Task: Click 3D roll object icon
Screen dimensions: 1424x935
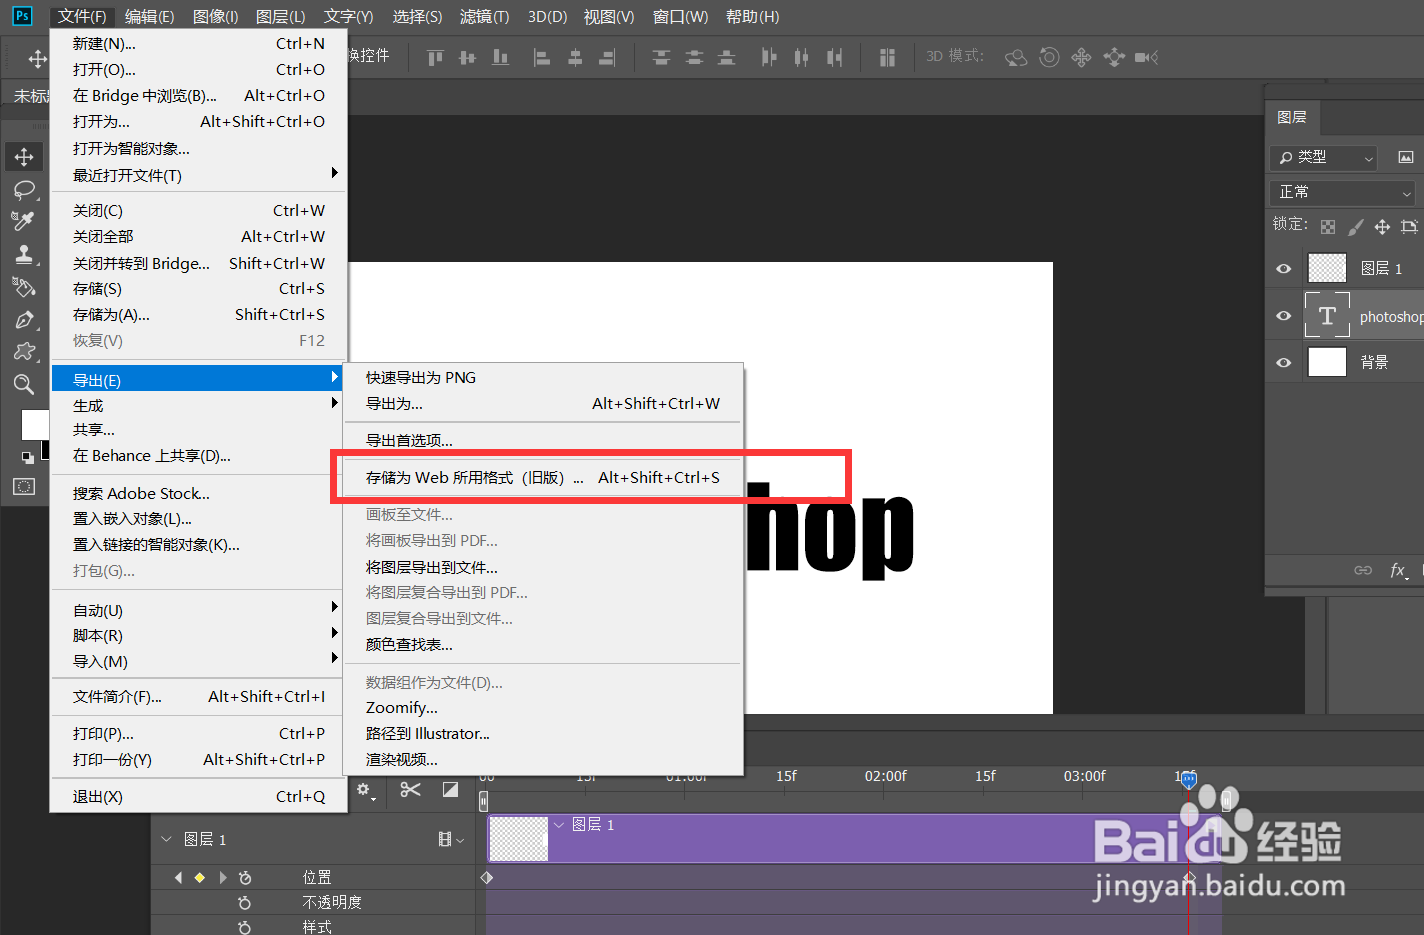Action: [1049, 58]
